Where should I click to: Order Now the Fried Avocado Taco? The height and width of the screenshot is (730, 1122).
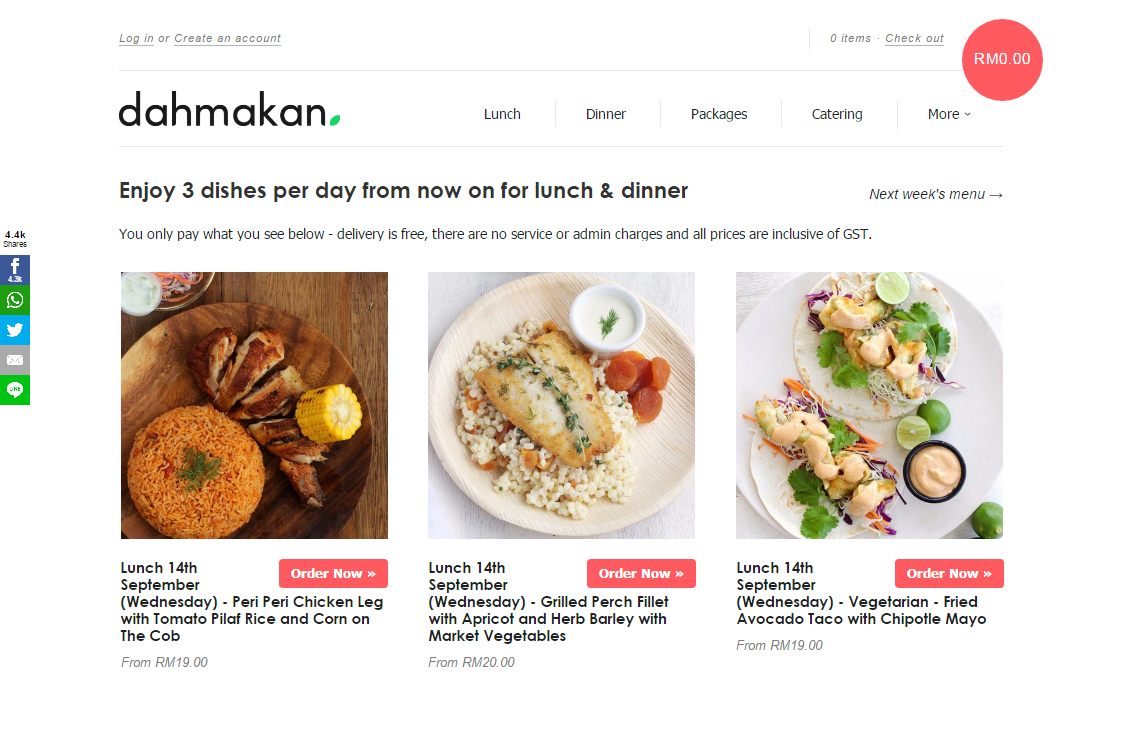point(949,573)
